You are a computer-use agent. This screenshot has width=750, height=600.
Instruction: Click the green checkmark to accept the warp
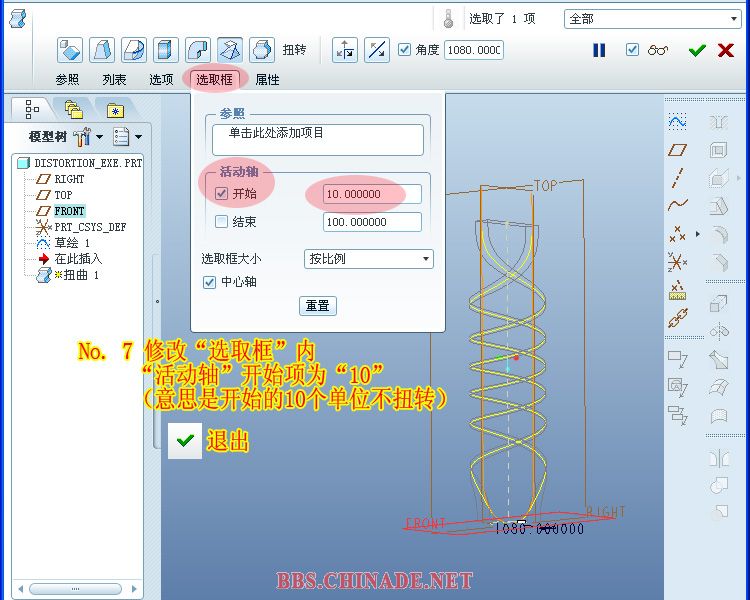[697, 50]
